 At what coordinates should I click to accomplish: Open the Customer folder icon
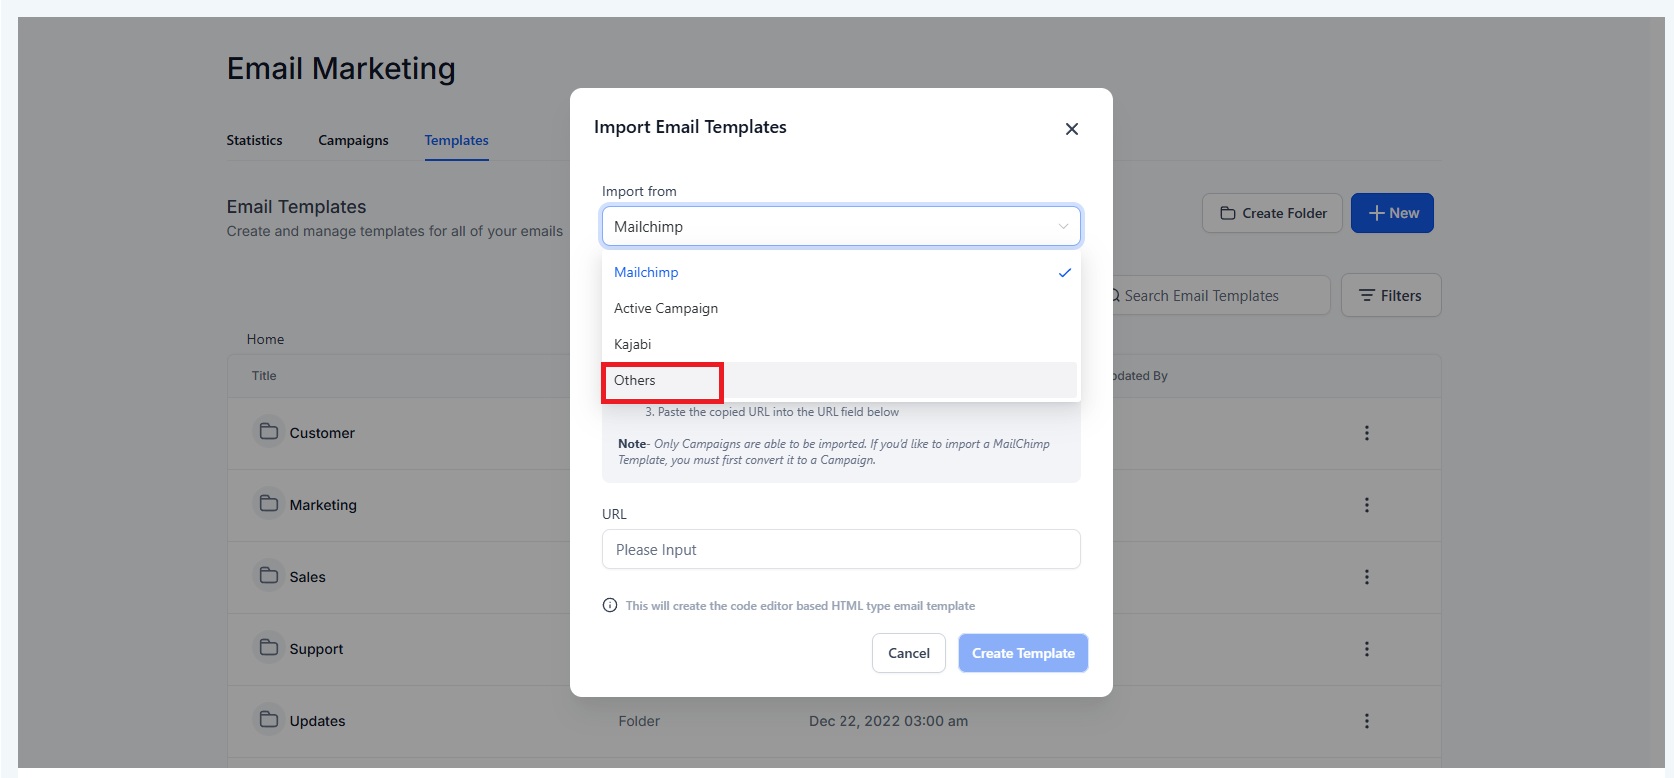click(x=269, y=431)
